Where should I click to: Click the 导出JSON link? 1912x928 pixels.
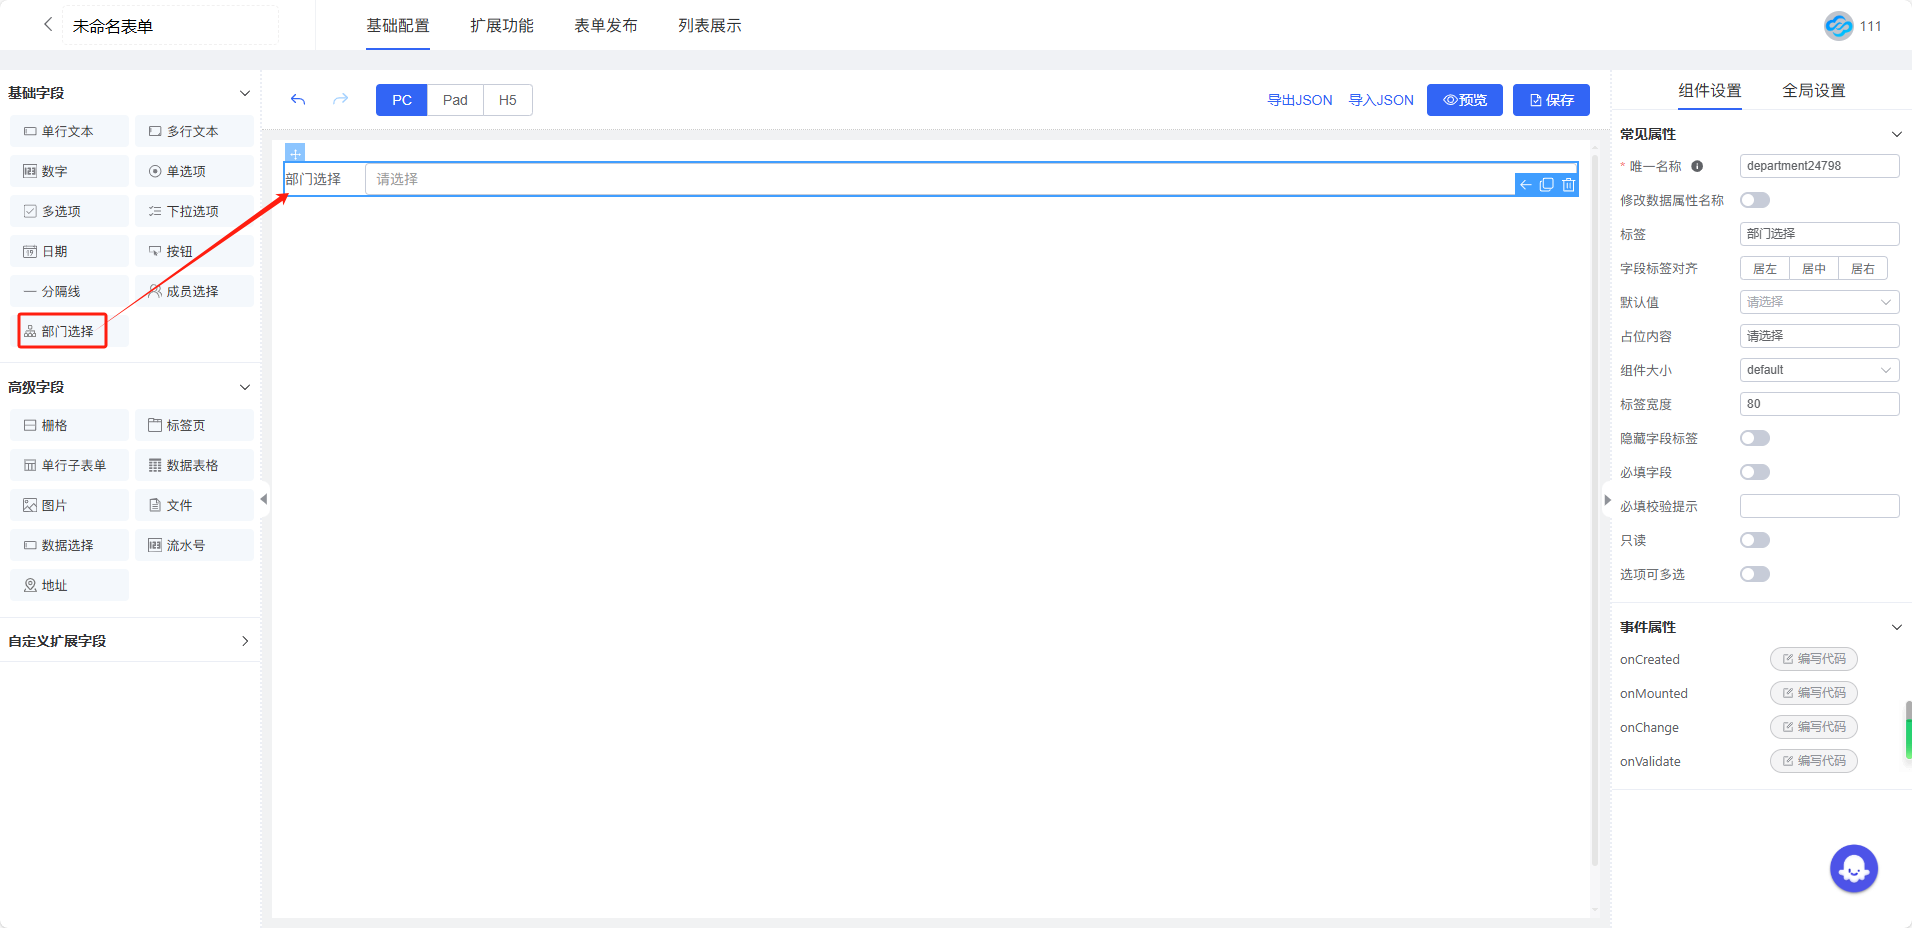coord(1299,100)
